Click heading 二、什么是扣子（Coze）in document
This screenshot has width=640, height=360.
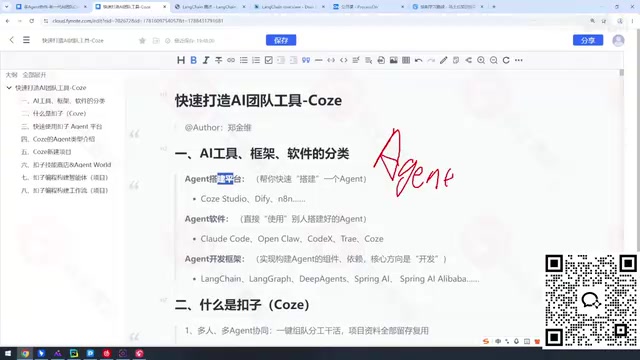click(242, 305)
